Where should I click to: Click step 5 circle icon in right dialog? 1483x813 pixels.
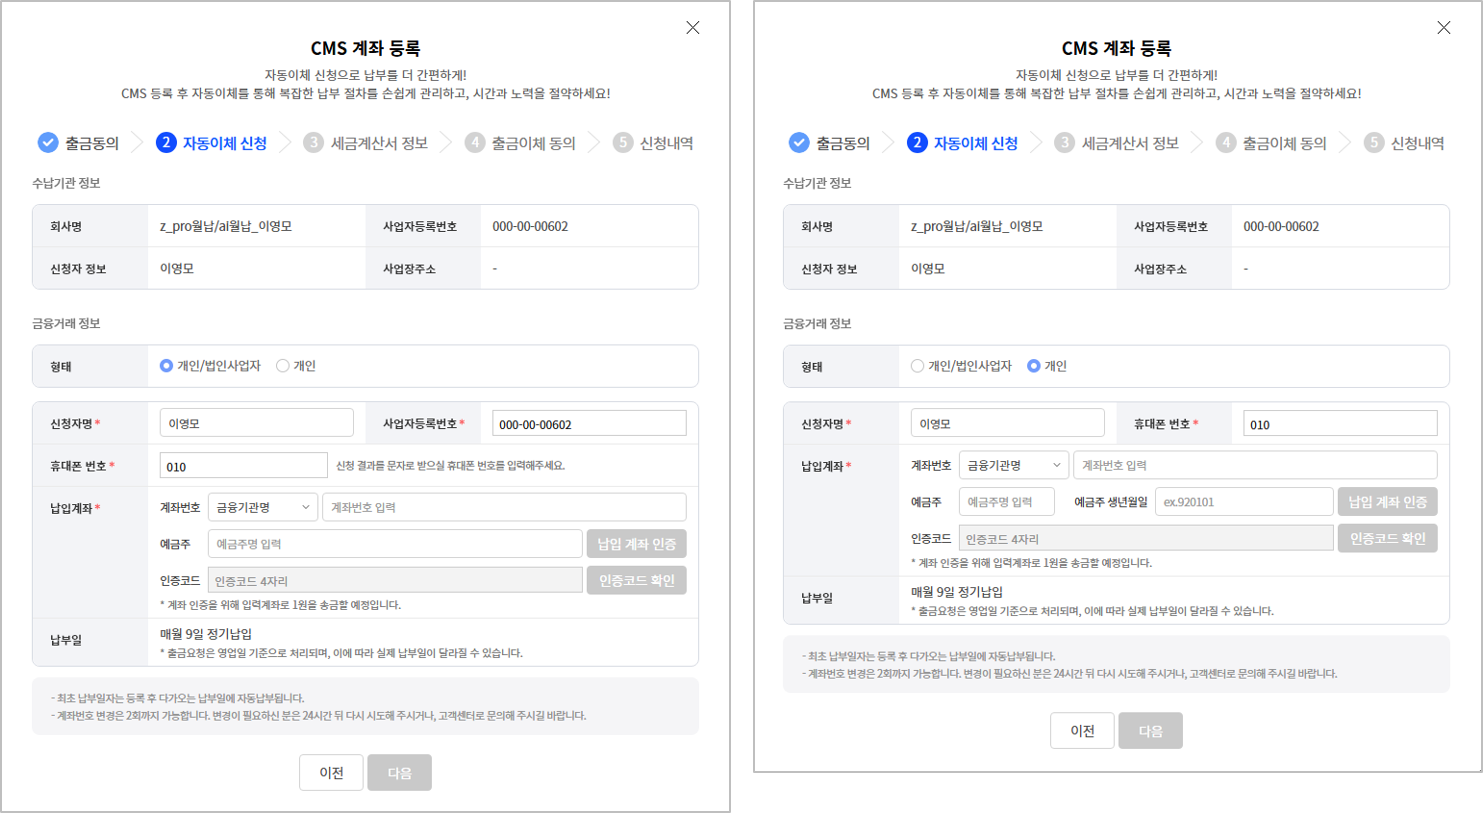1374,143
